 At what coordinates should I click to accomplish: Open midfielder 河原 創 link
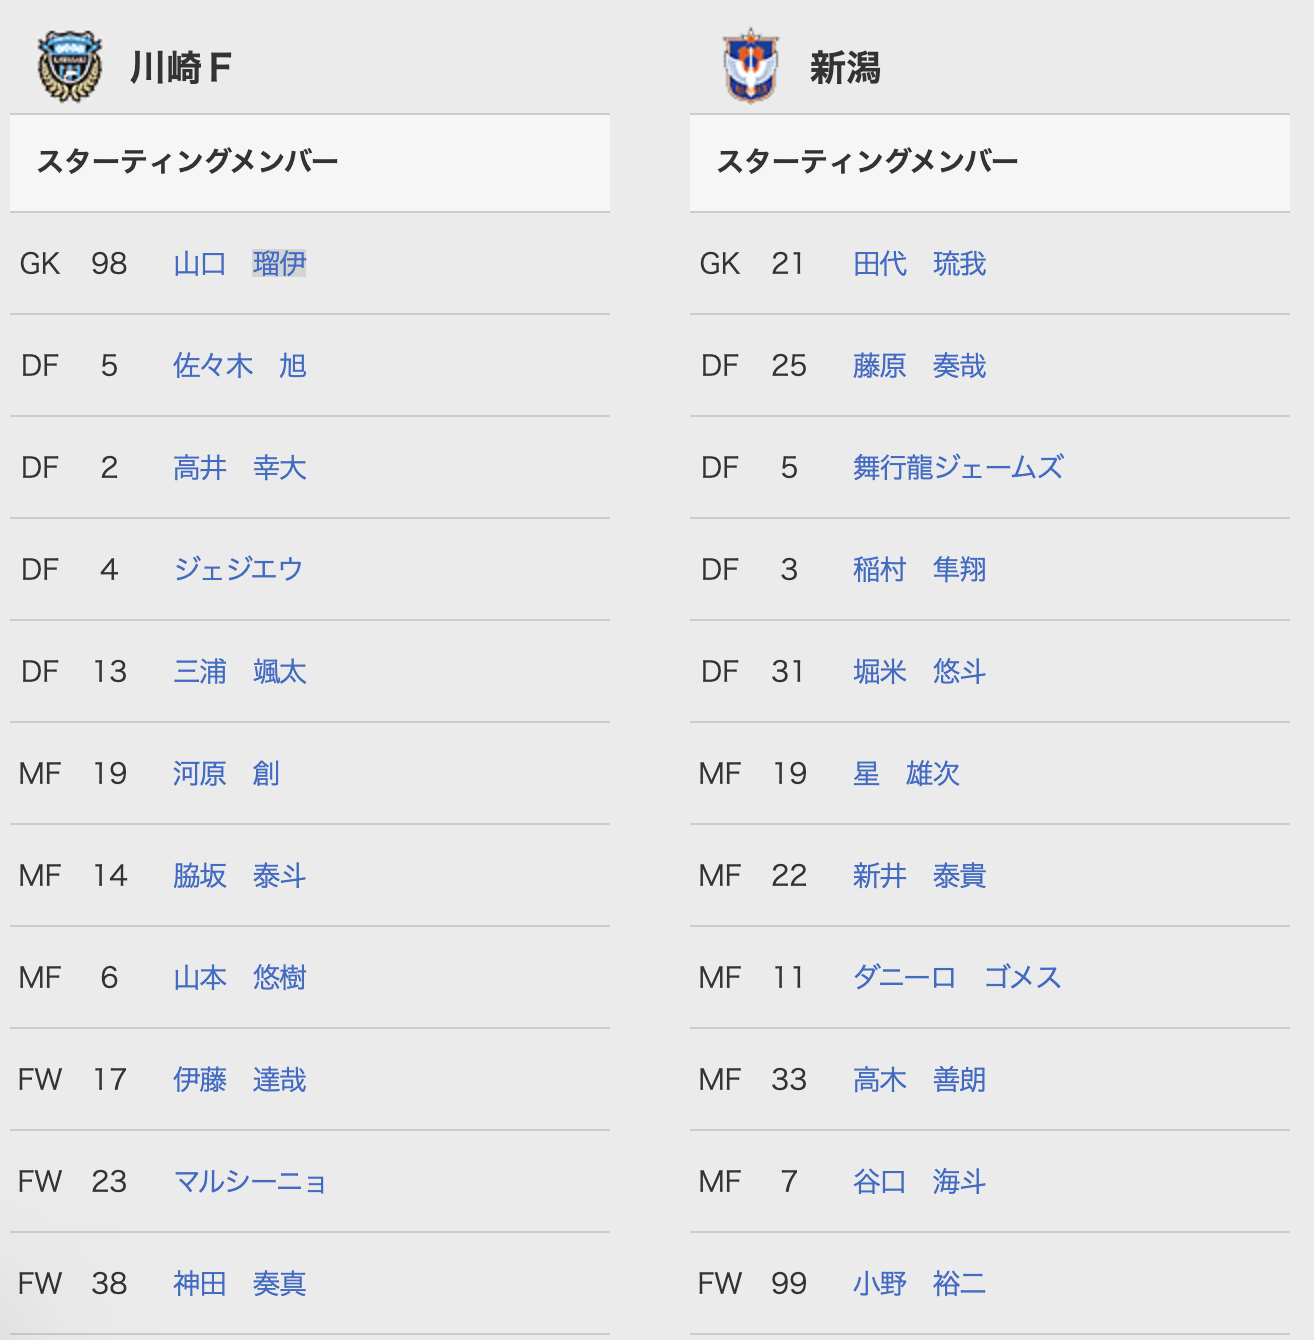point(226,774)
